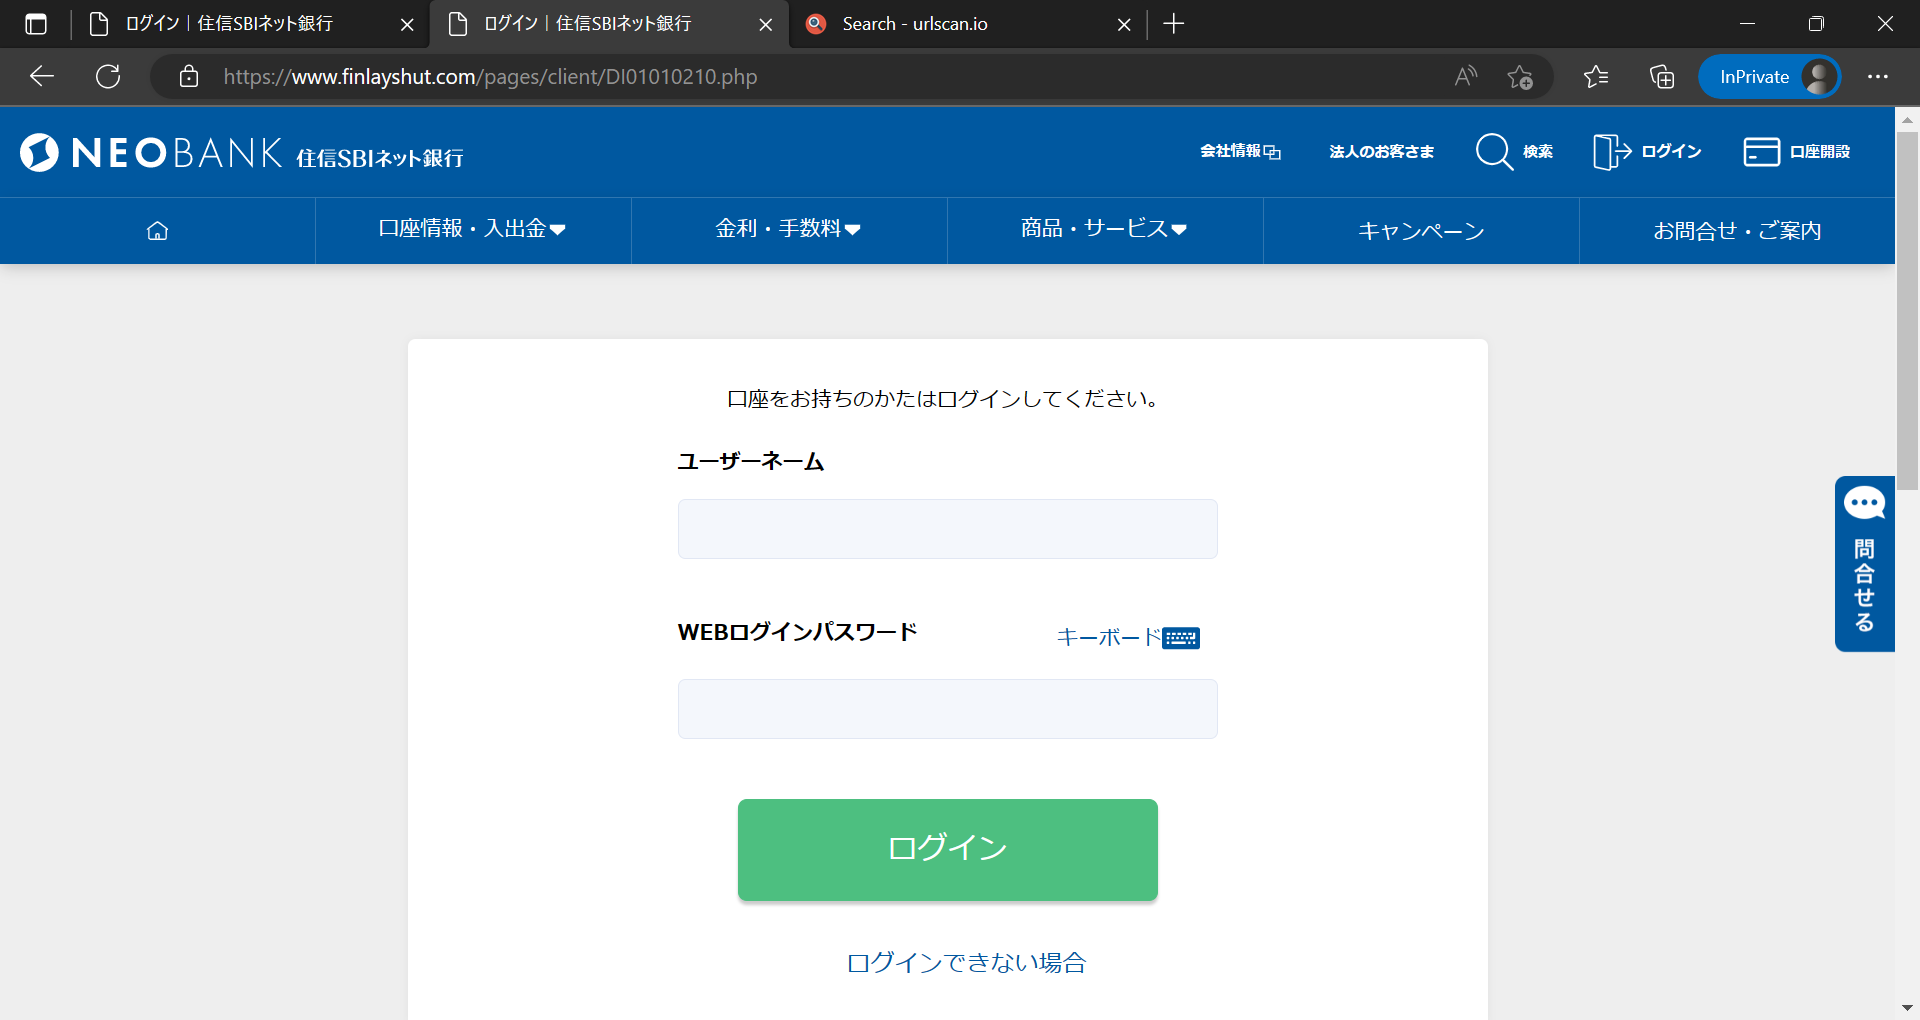Click the 検索 magnifier icon
This screenshot has width=1920, height=1020.
[x=1494, y=151]
